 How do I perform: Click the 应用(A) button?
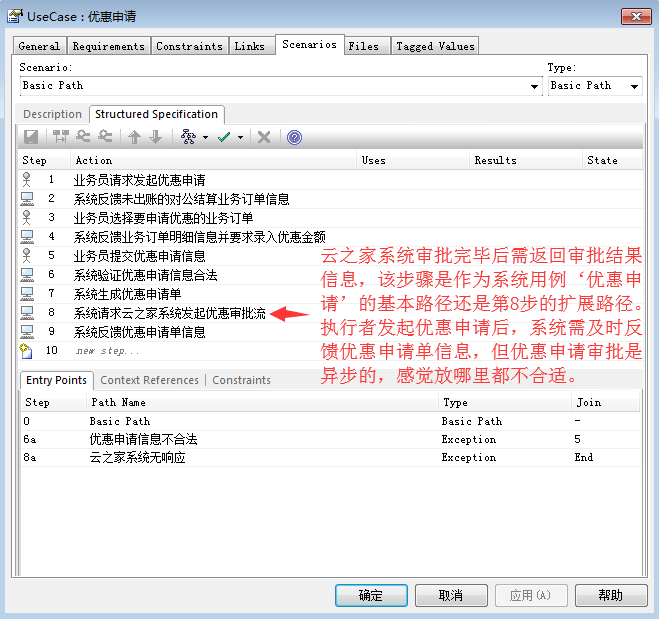click(x=531, y=595)
